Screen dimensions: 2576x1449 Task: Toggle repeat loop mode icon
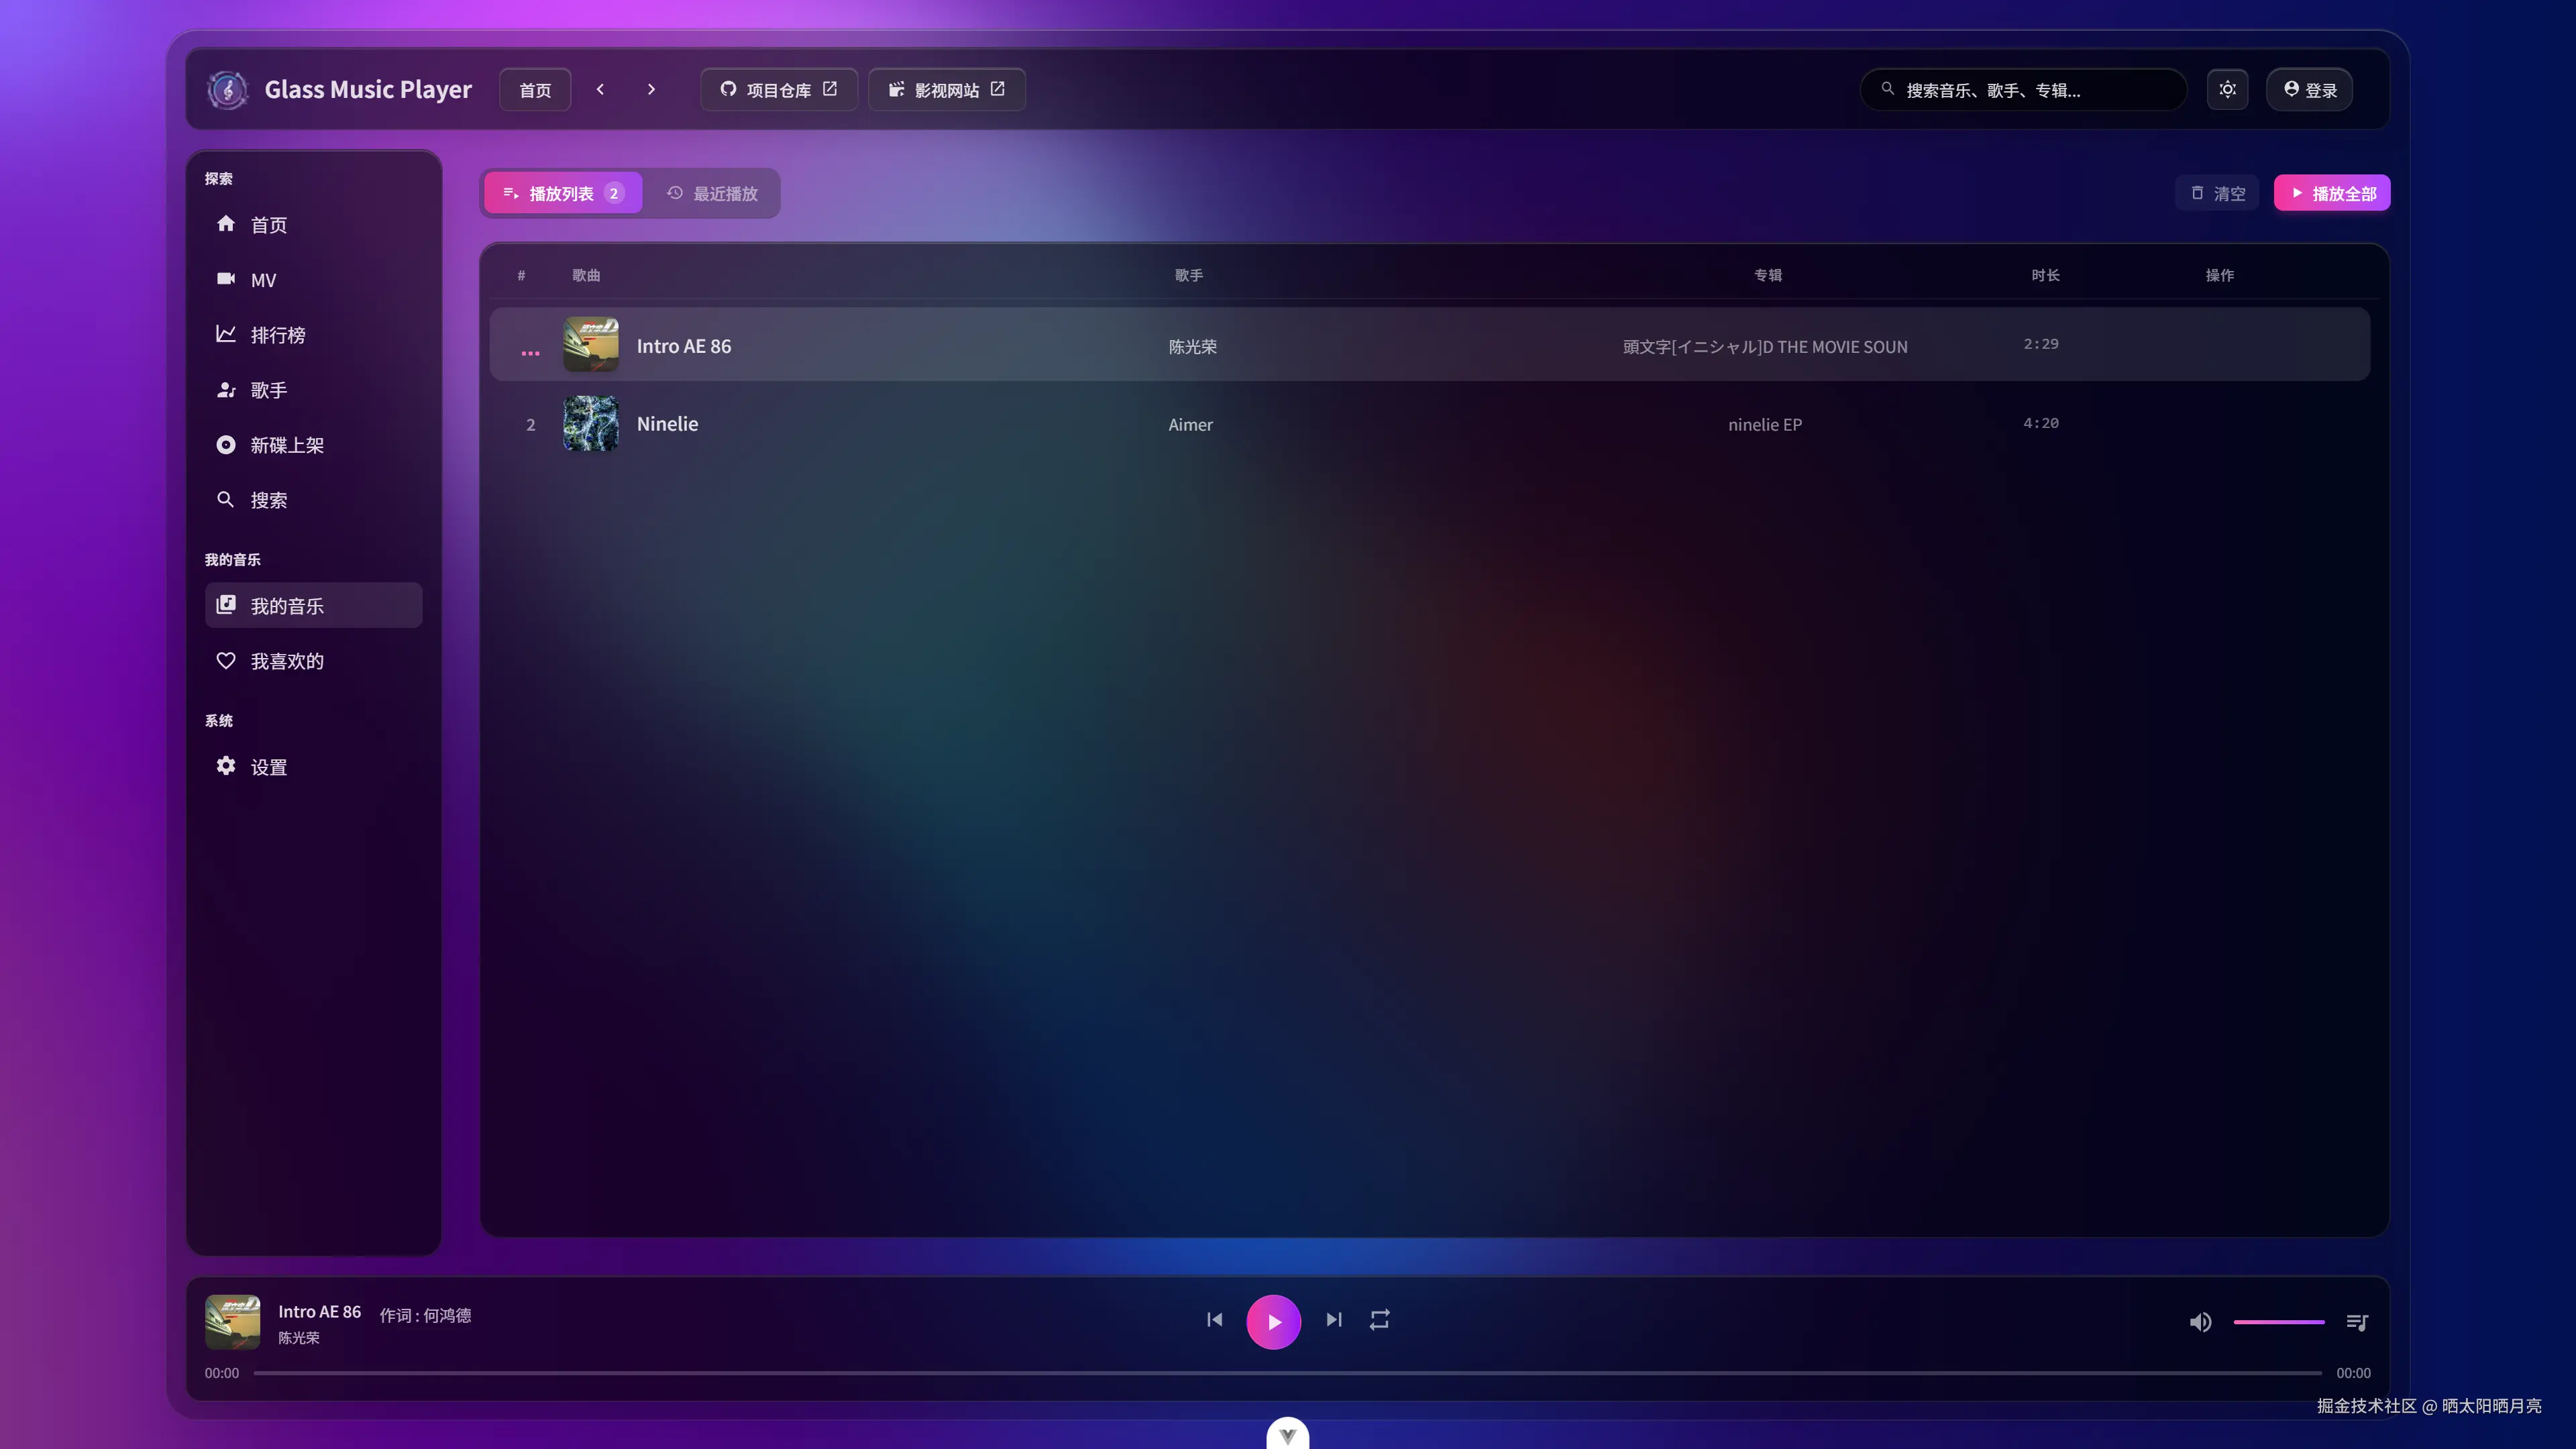(1379, 1320)
